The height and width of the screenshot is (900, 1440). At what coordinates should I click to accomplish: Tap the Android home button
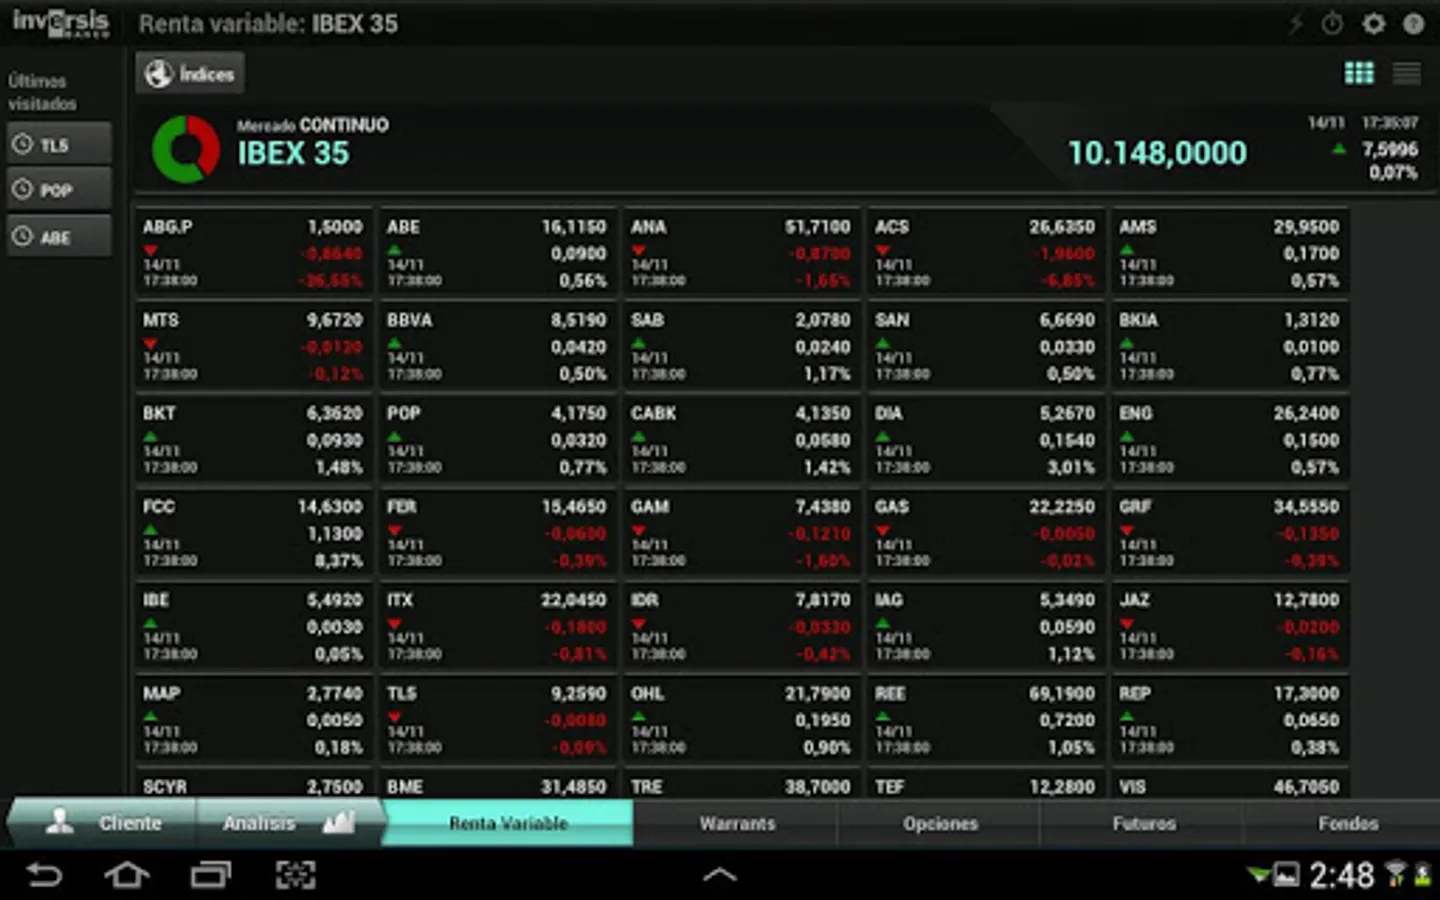[x=127, y=875]
